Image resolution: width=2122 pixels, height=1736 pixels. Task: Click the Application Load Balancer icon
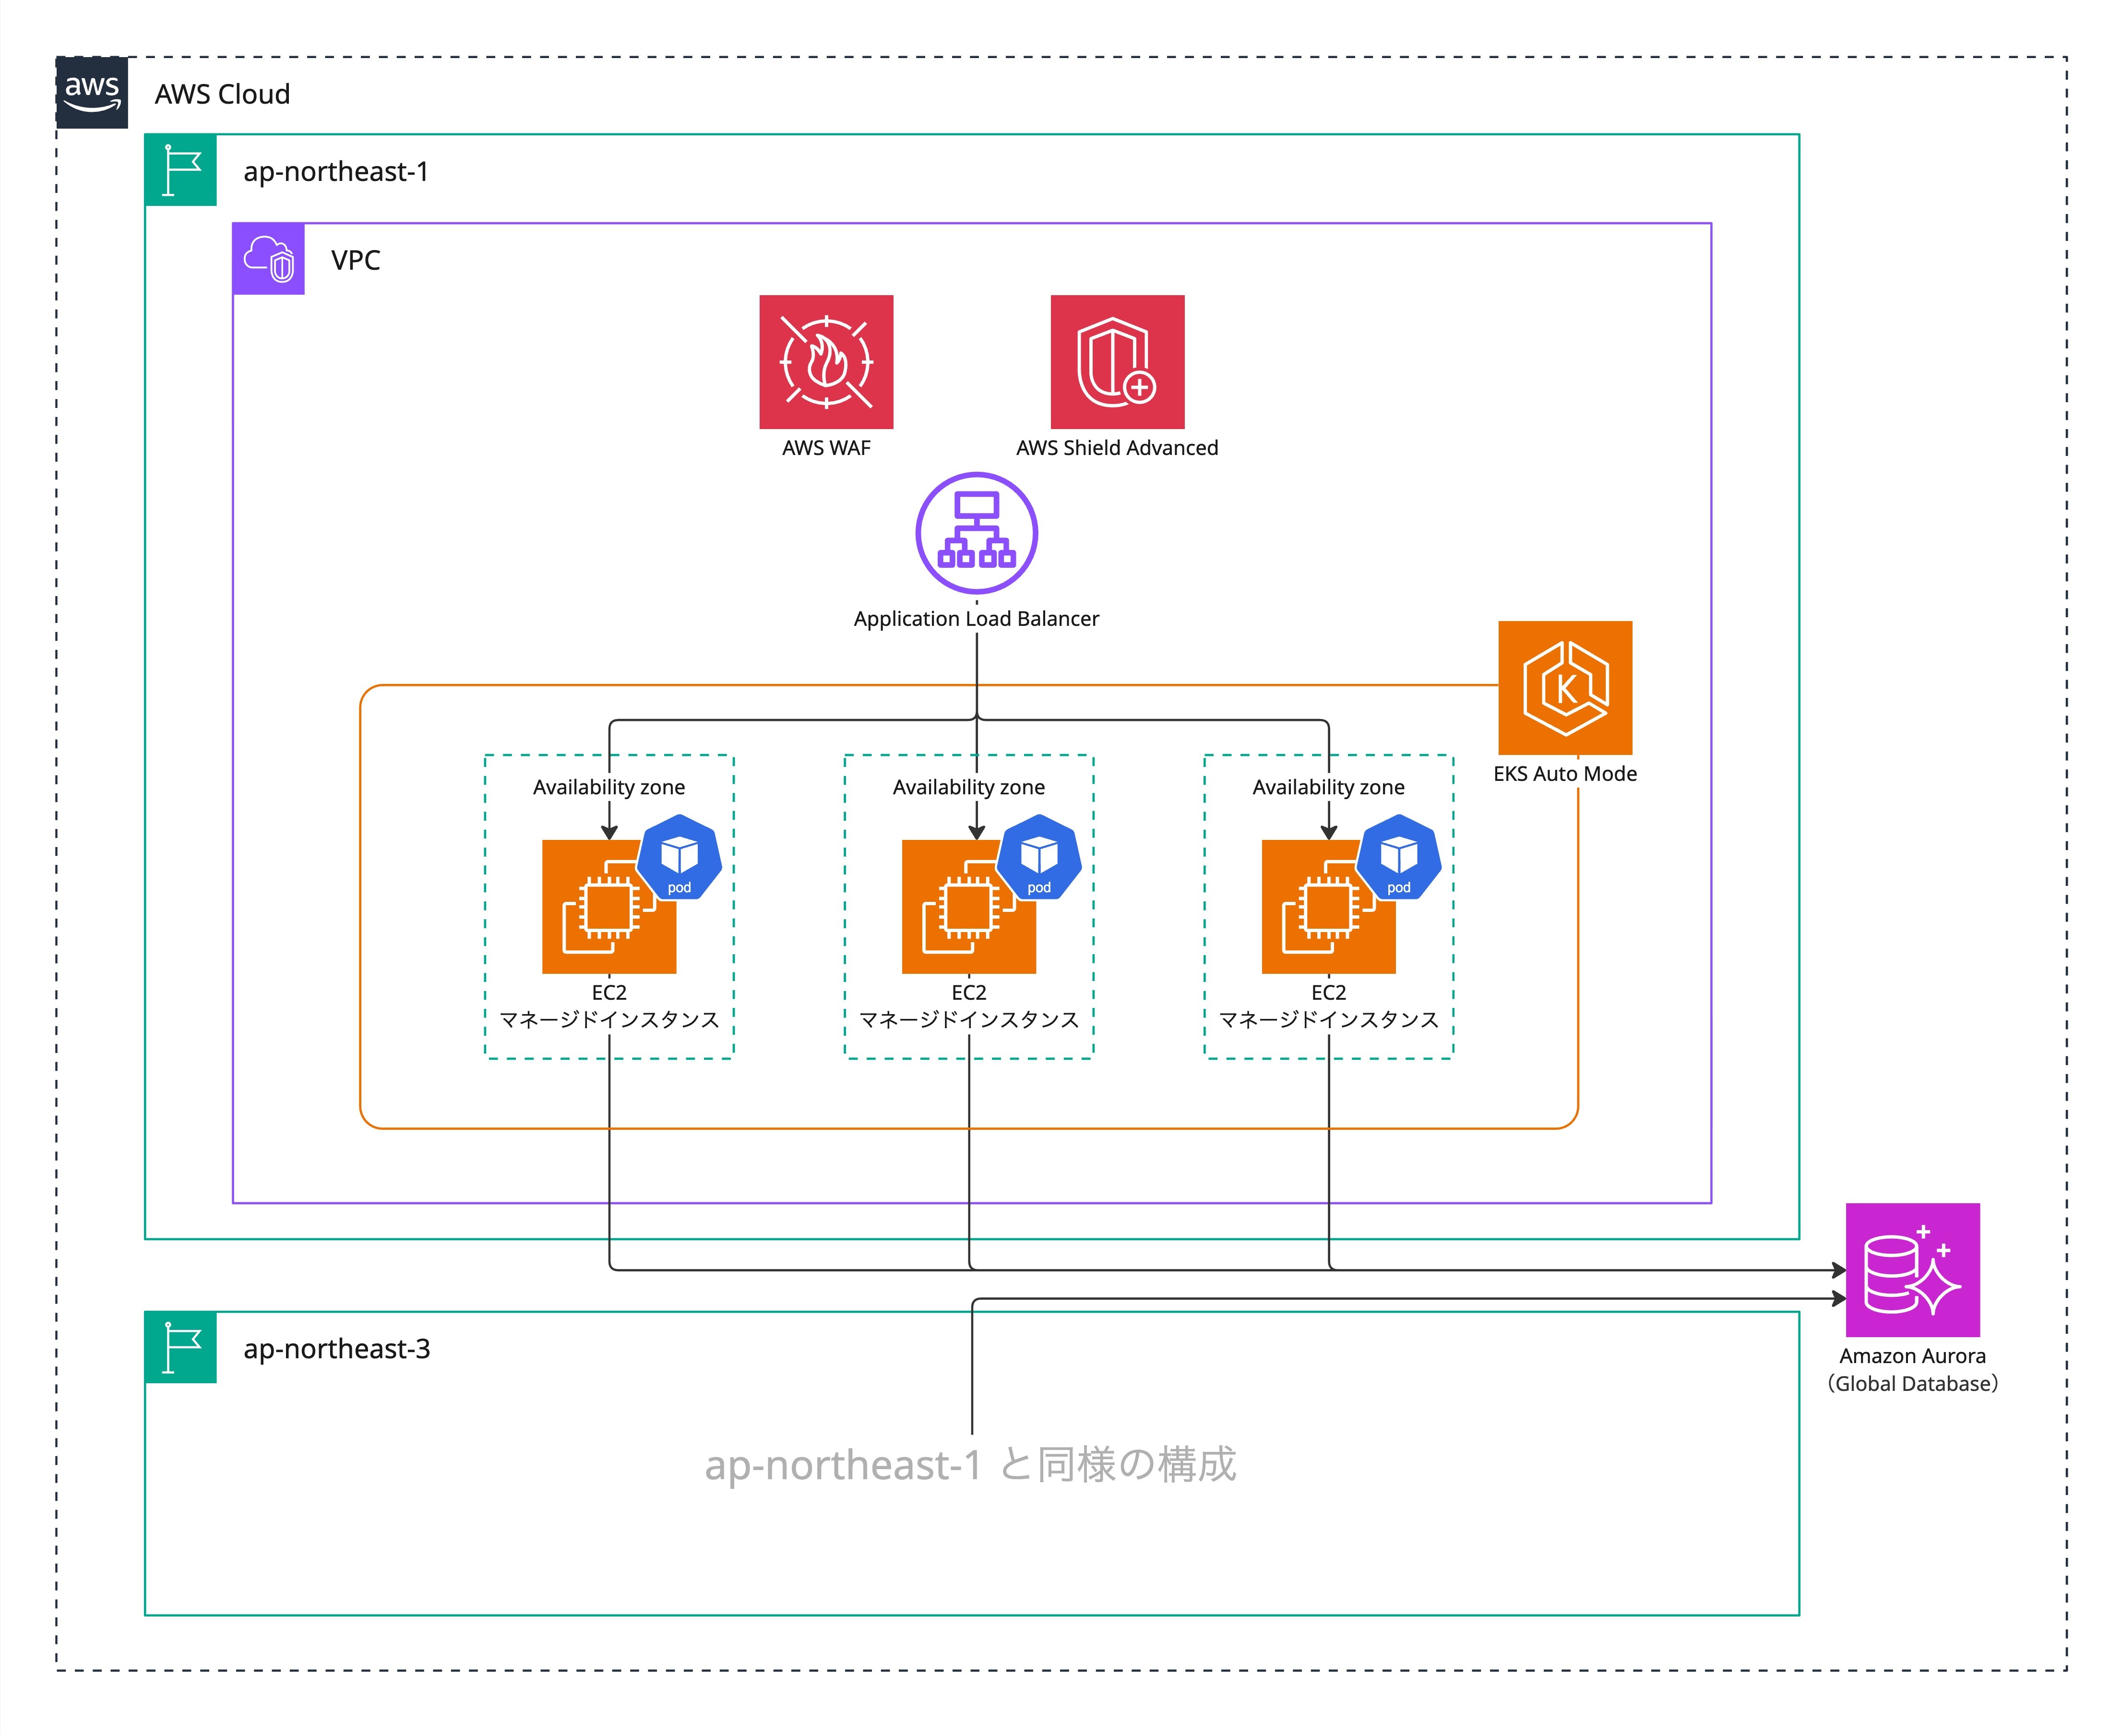pyautogui.click(x=976, y=533)
